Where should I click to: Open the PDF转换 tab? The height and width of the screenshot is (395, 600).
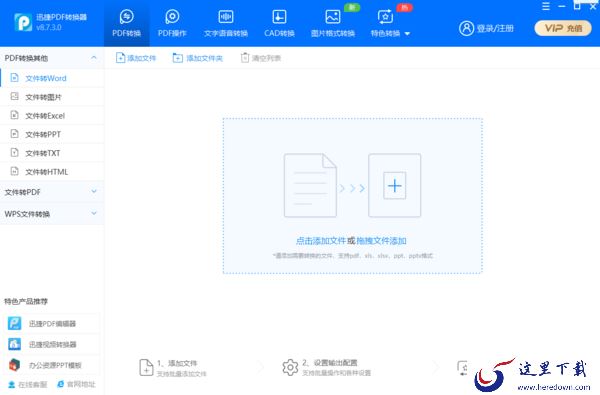[x=127, y=23]
